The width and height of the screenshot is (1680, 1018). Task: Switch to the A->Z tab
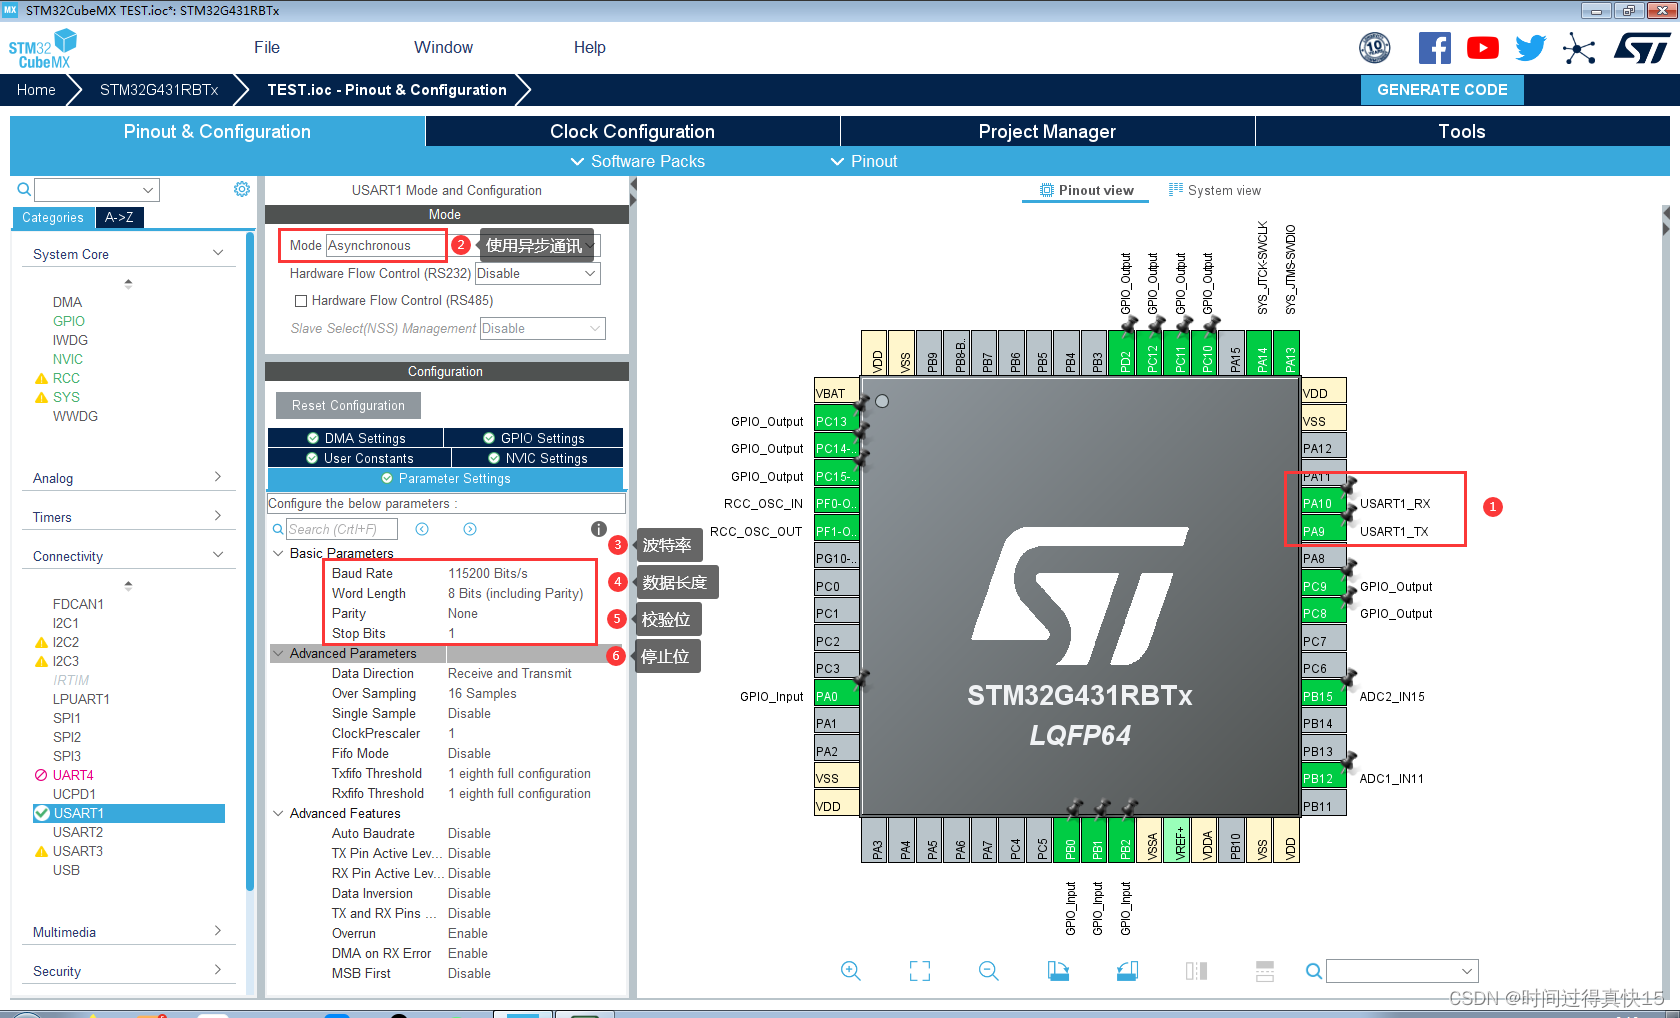119,217
